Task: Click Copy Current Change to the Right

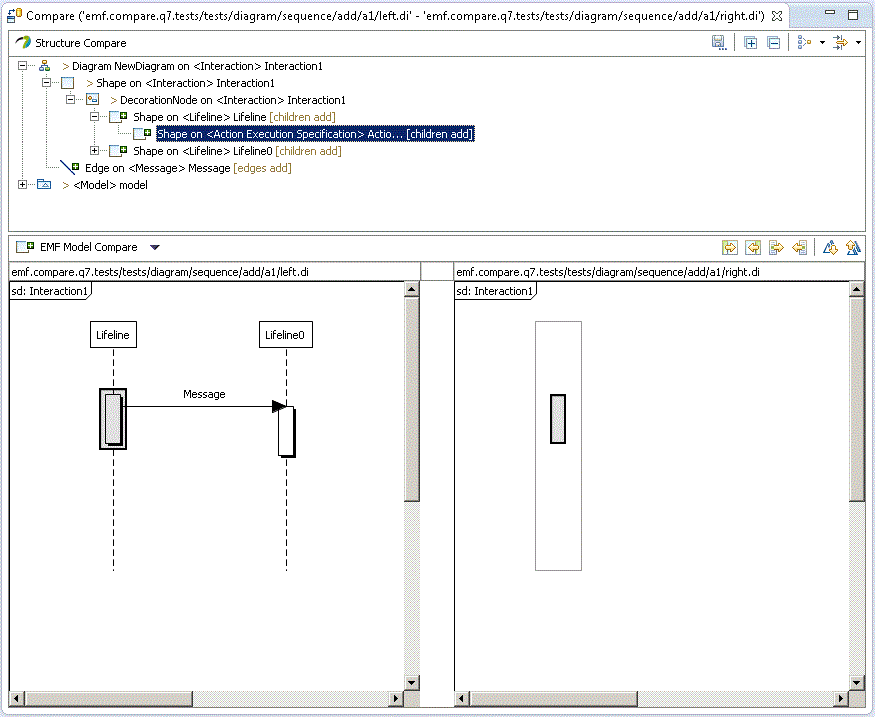Action: click(x=776, y=247)
